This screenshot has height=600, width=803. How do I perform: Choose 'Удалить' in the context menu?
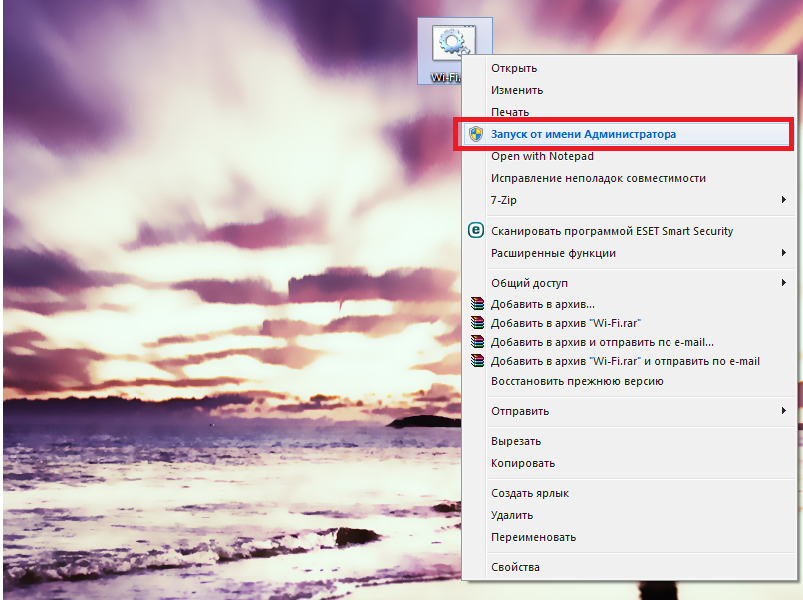pyautogui.click(x=629, y=516)
